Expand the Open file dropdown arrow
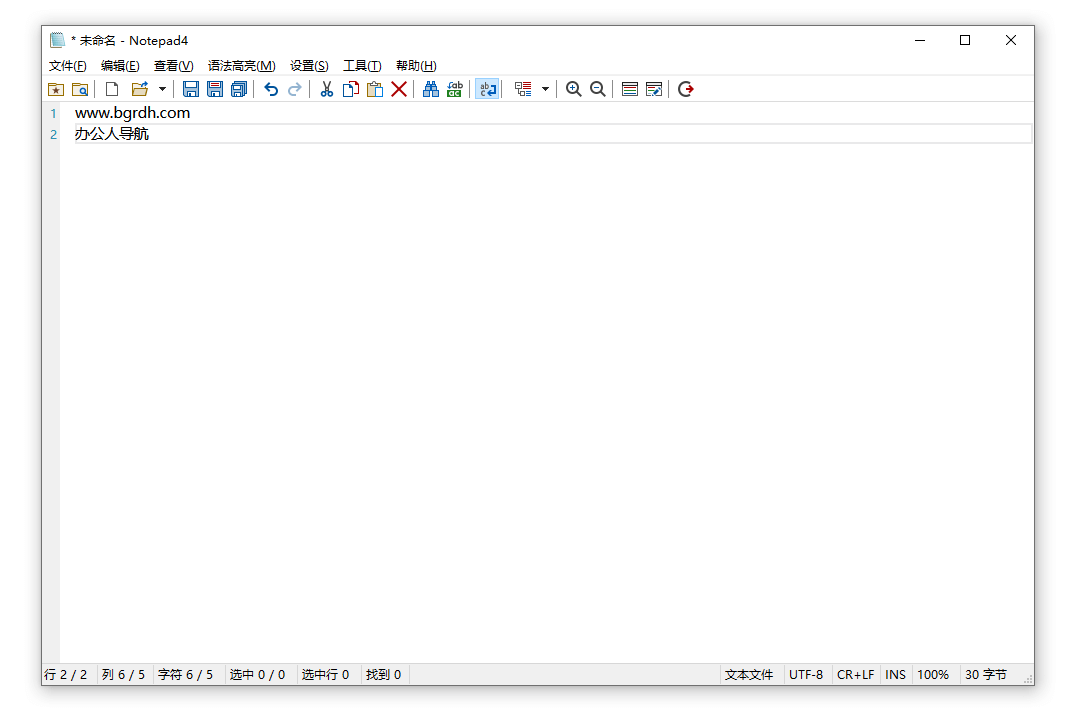The image size is (1088, 724). [x=161, y=89]
